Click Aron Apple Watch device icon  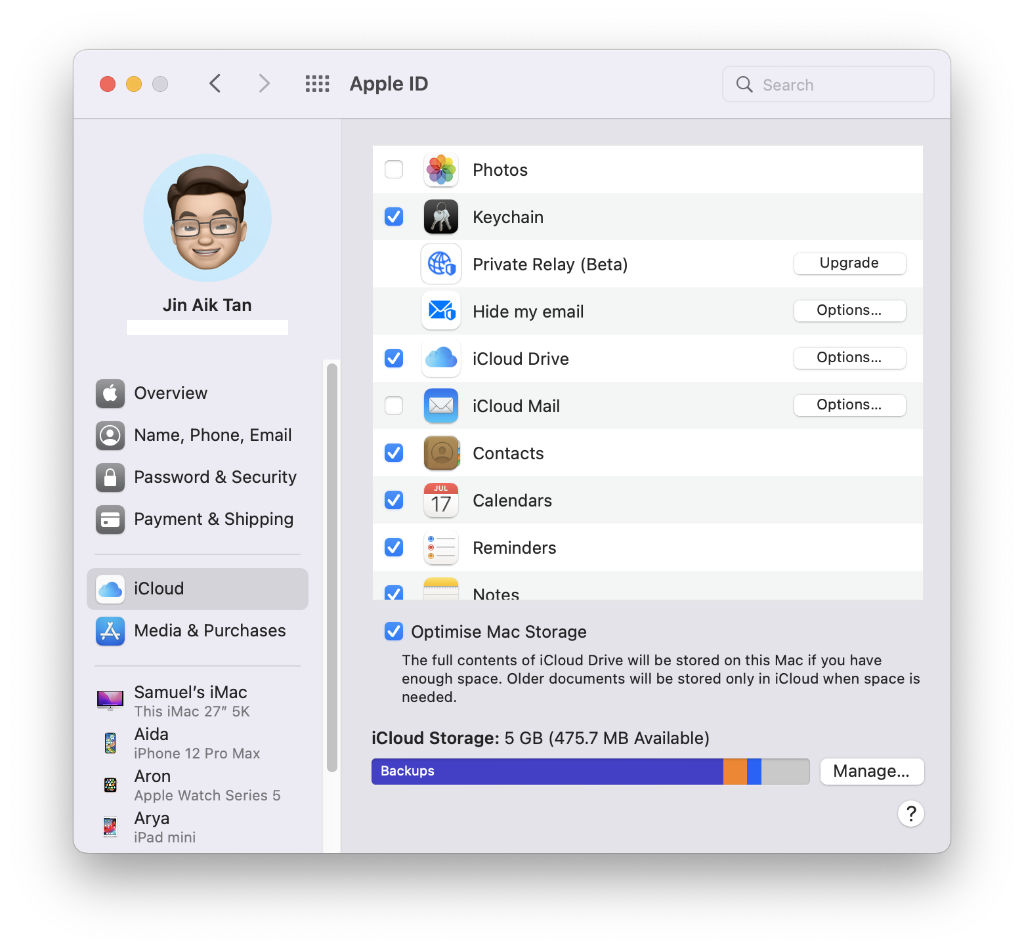click(110, 784)
